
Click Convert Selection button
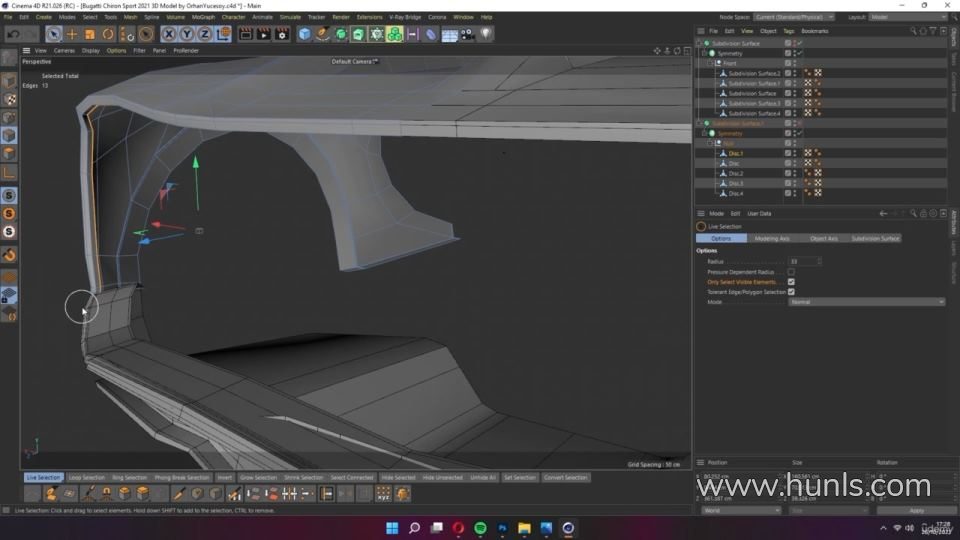coord(565,478)
